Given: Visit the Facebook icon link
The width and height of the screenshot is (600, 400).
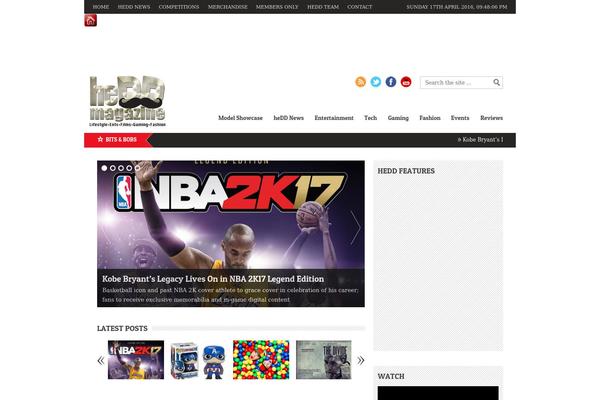Looking at the screenshot, I should click(x=391, y=82).
